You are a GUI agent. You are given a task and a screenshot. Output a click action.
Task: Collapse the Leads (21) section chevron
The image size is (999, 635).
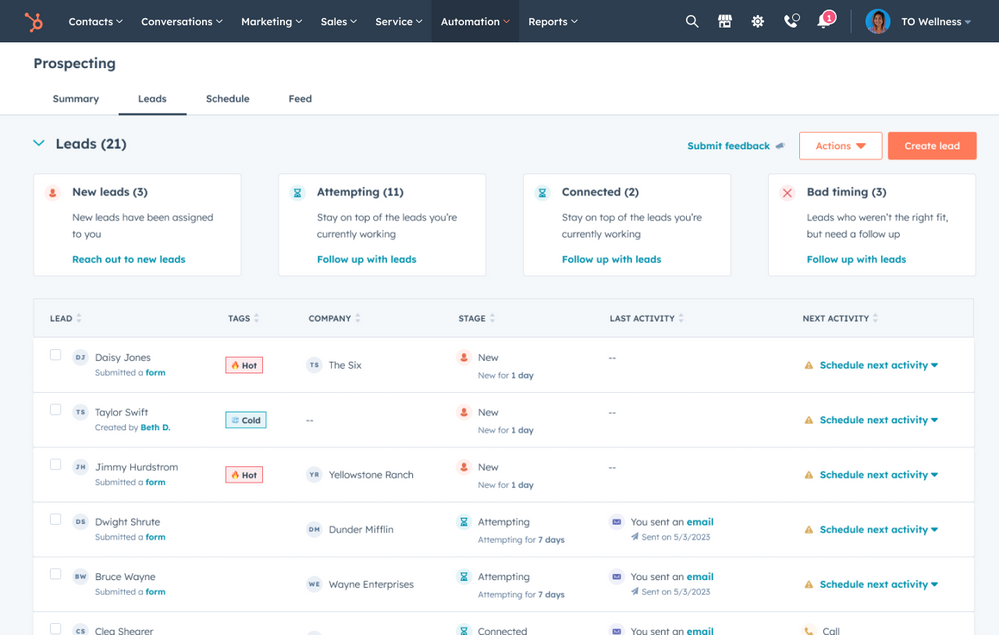39,144
